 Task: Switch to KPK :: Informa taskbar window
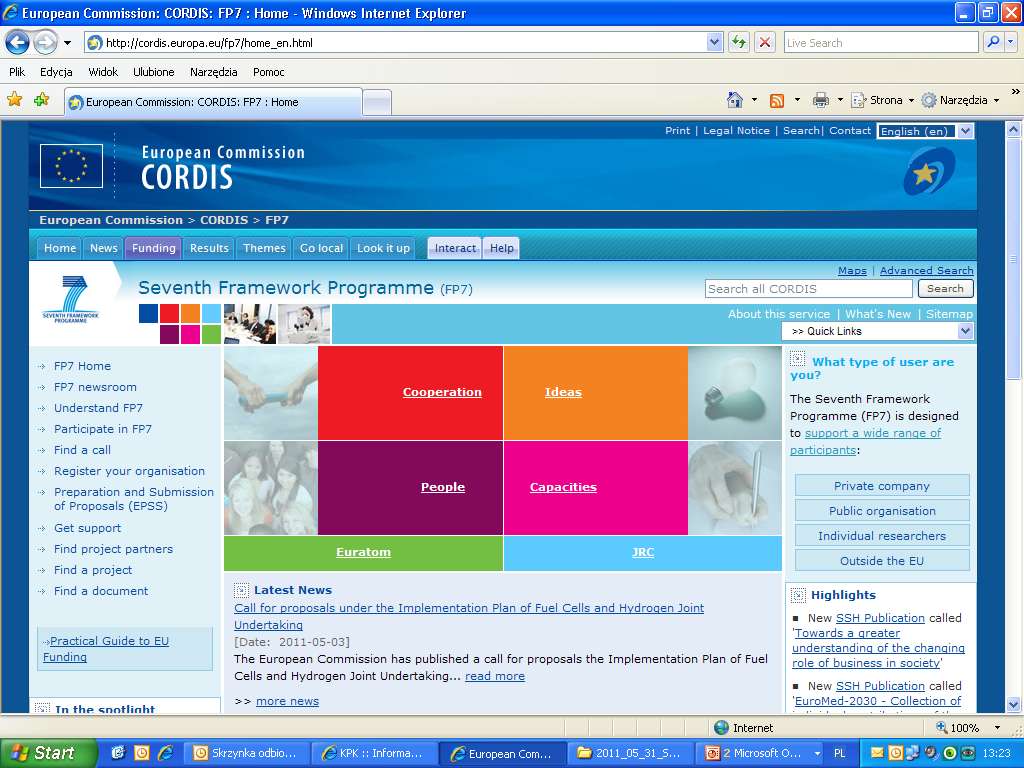[x=375, y=753]
